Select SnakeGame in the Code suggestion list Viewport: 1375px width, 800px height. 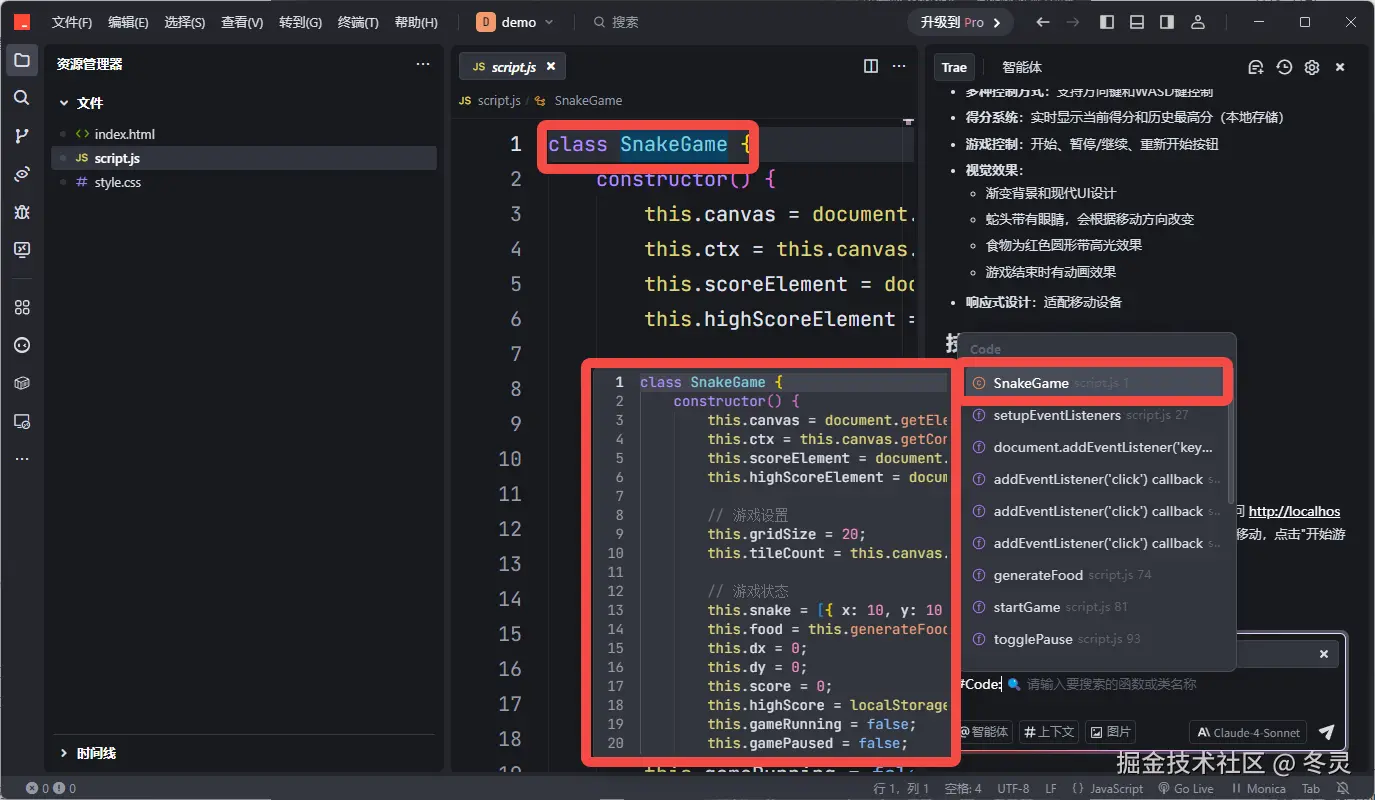1095,383
